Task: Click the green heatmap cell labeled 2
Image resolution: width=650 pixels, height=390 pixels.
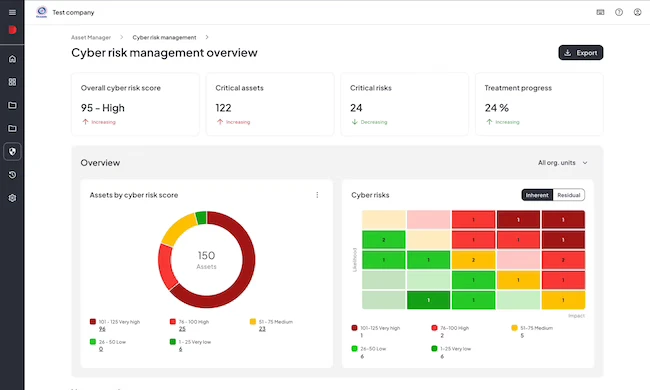Action: (x=383, y=240)
